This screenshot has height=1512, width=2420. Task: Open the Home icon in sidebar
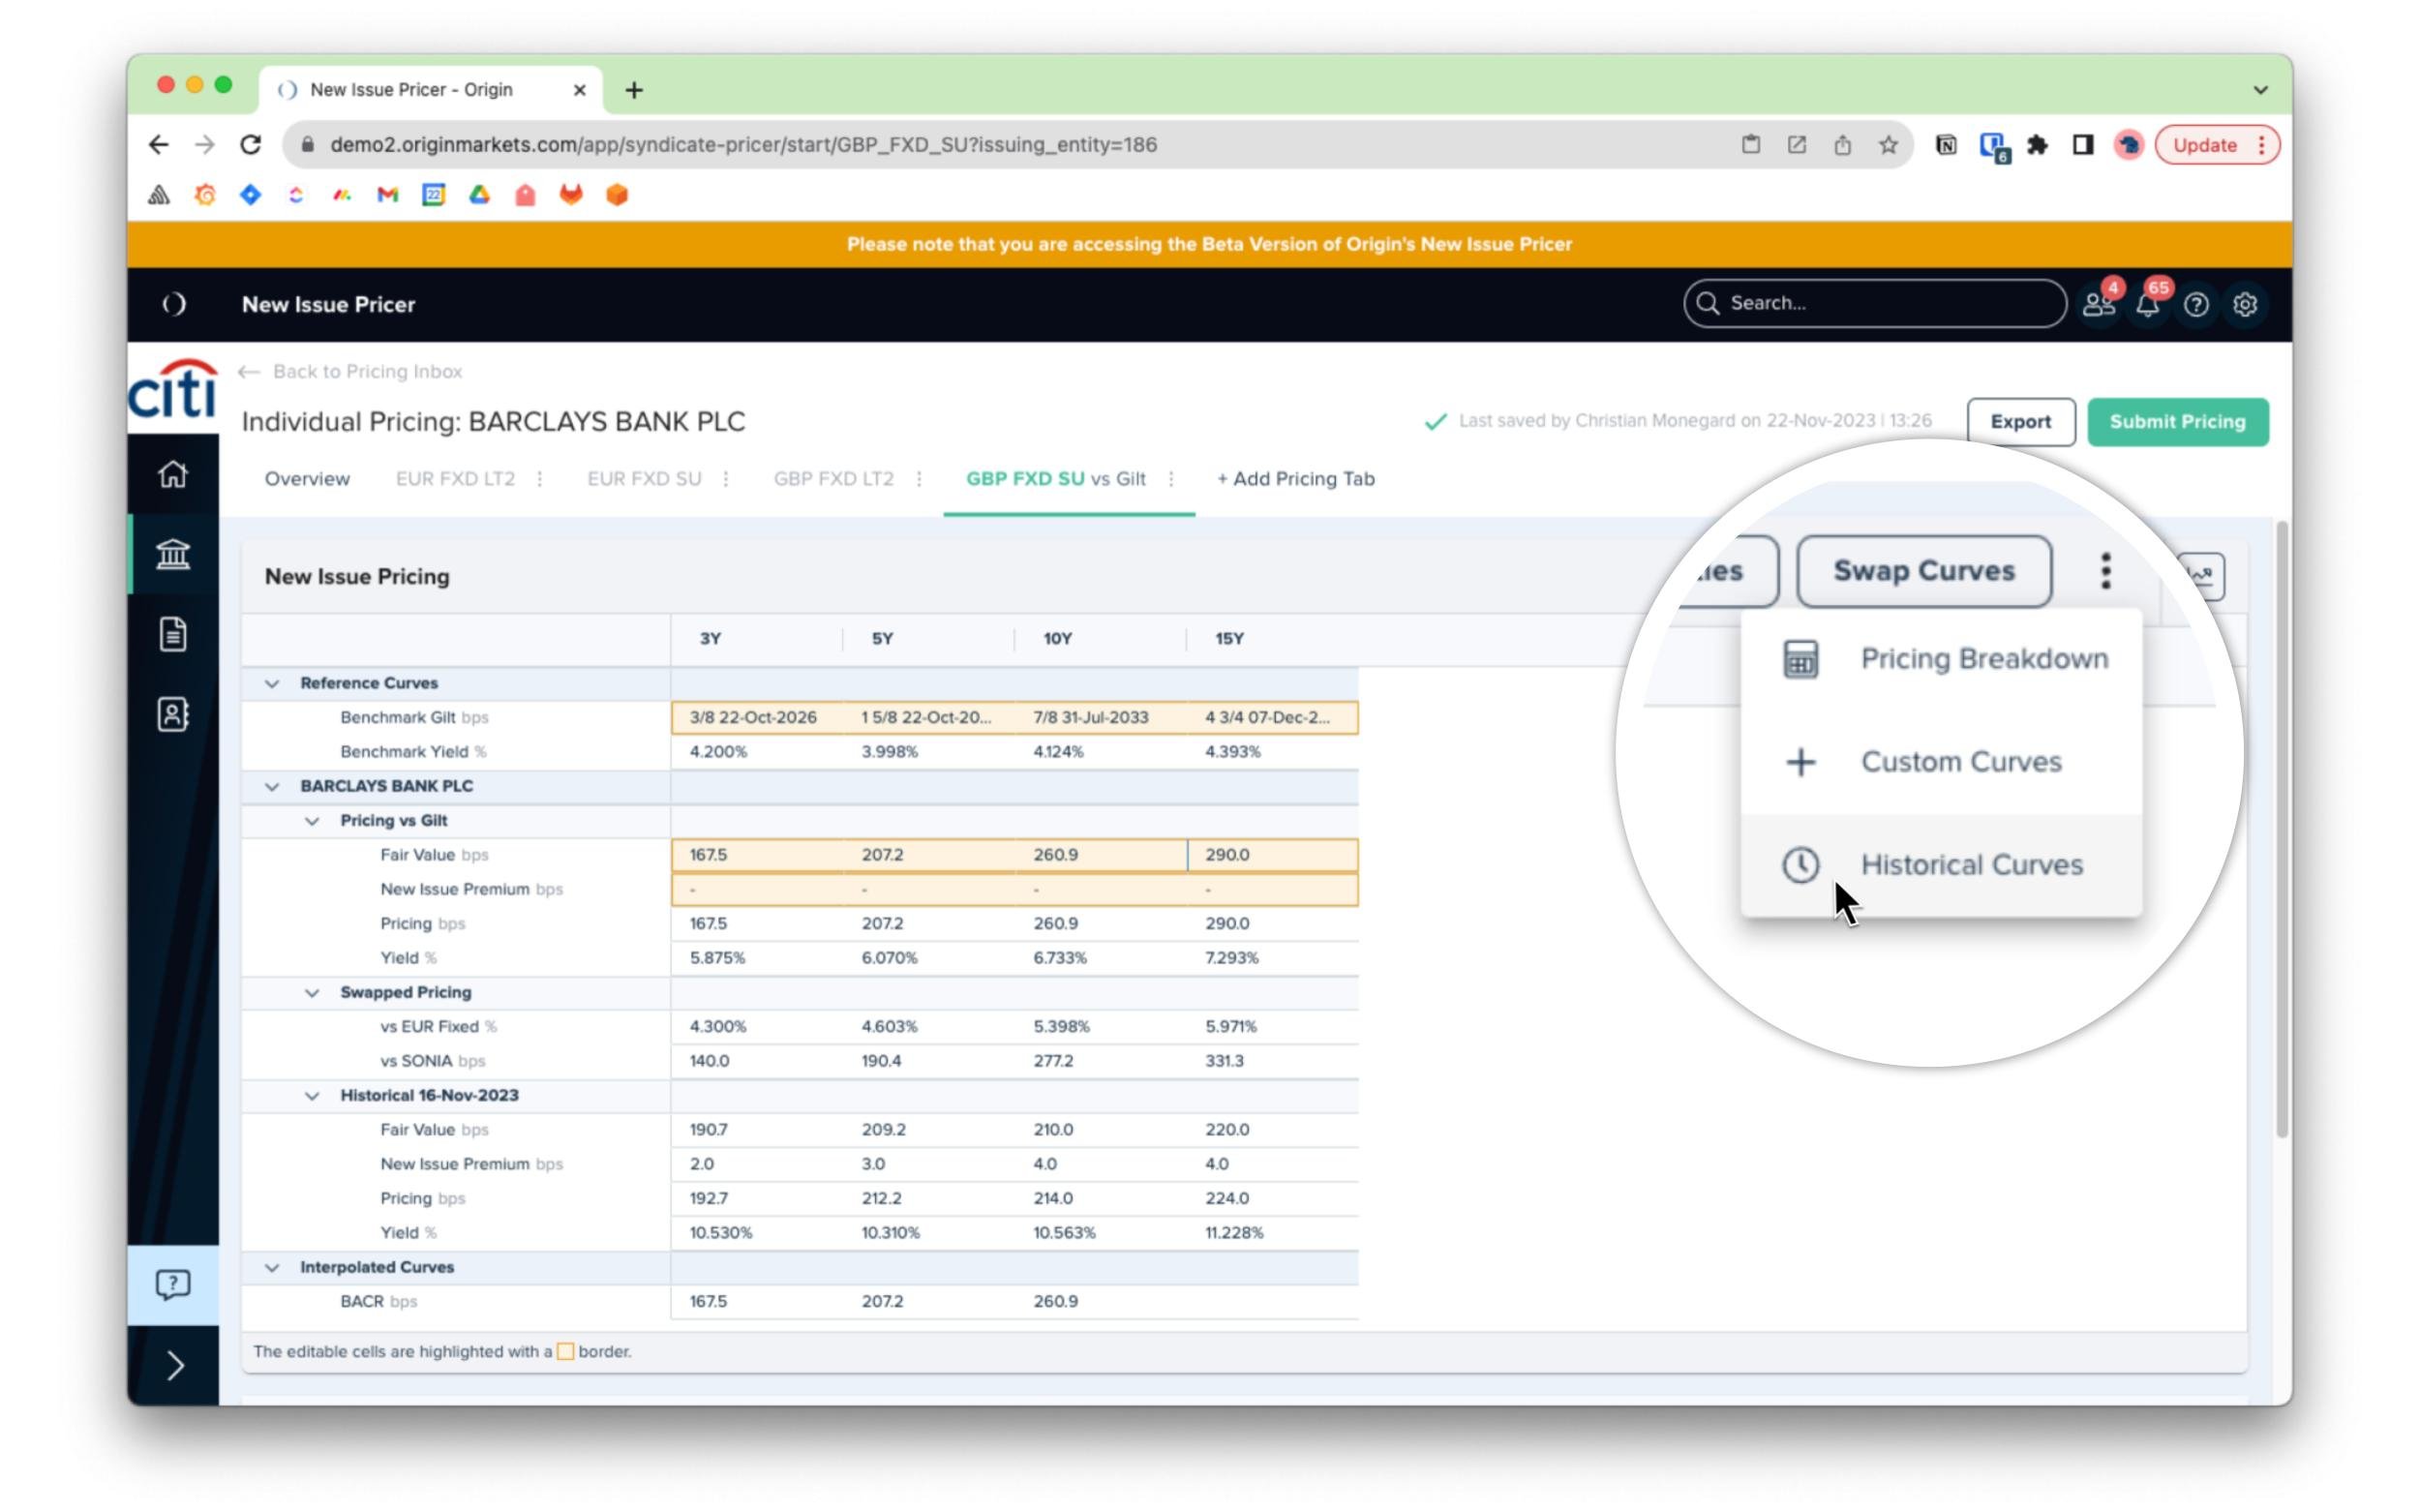[173, 474]
